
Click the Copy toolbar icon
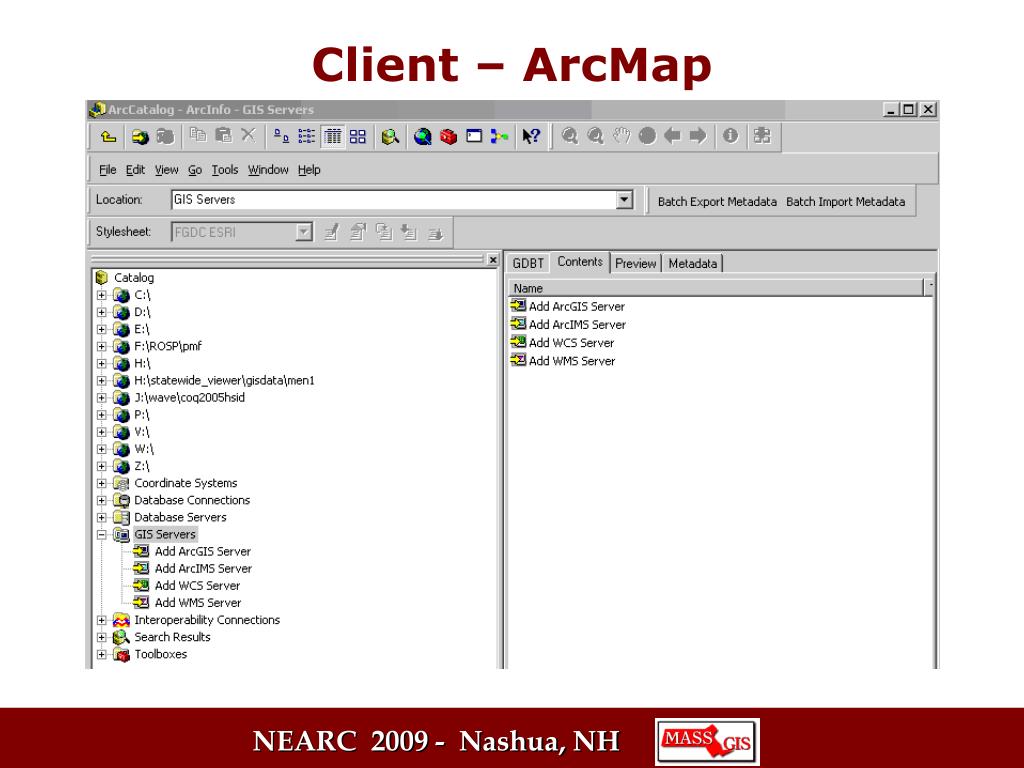point(198,135)
